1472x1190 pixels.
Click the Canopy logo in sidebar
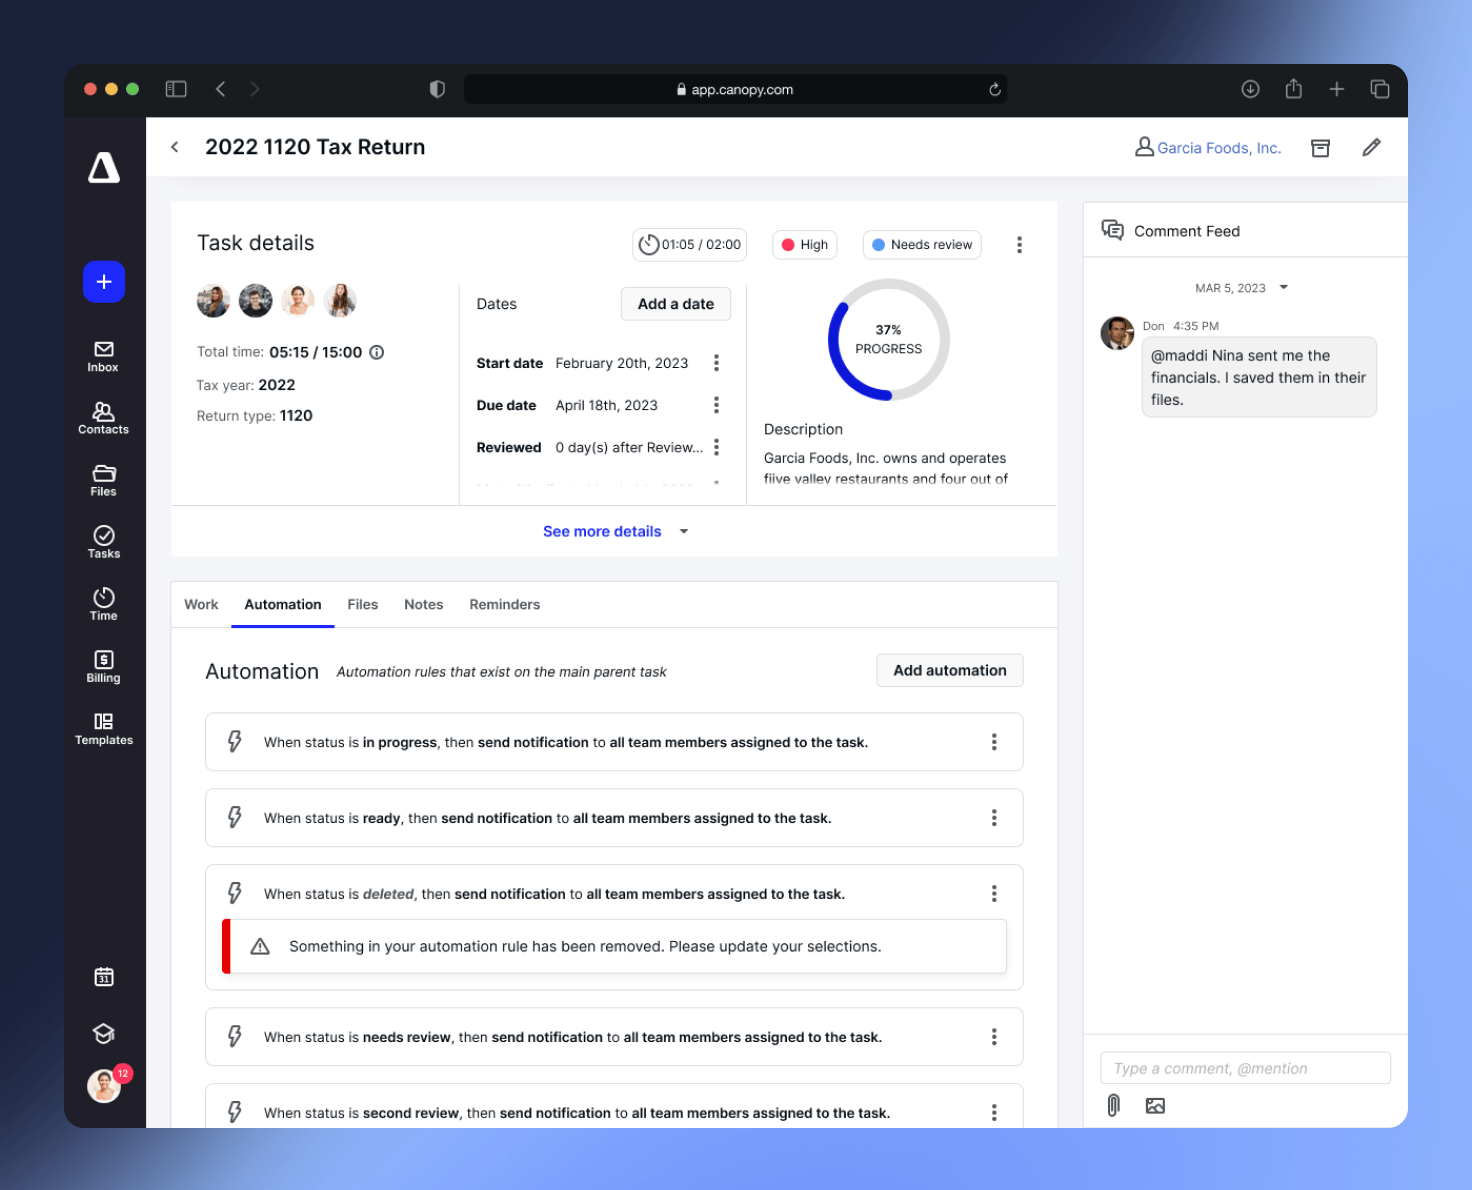coord(104,168)
